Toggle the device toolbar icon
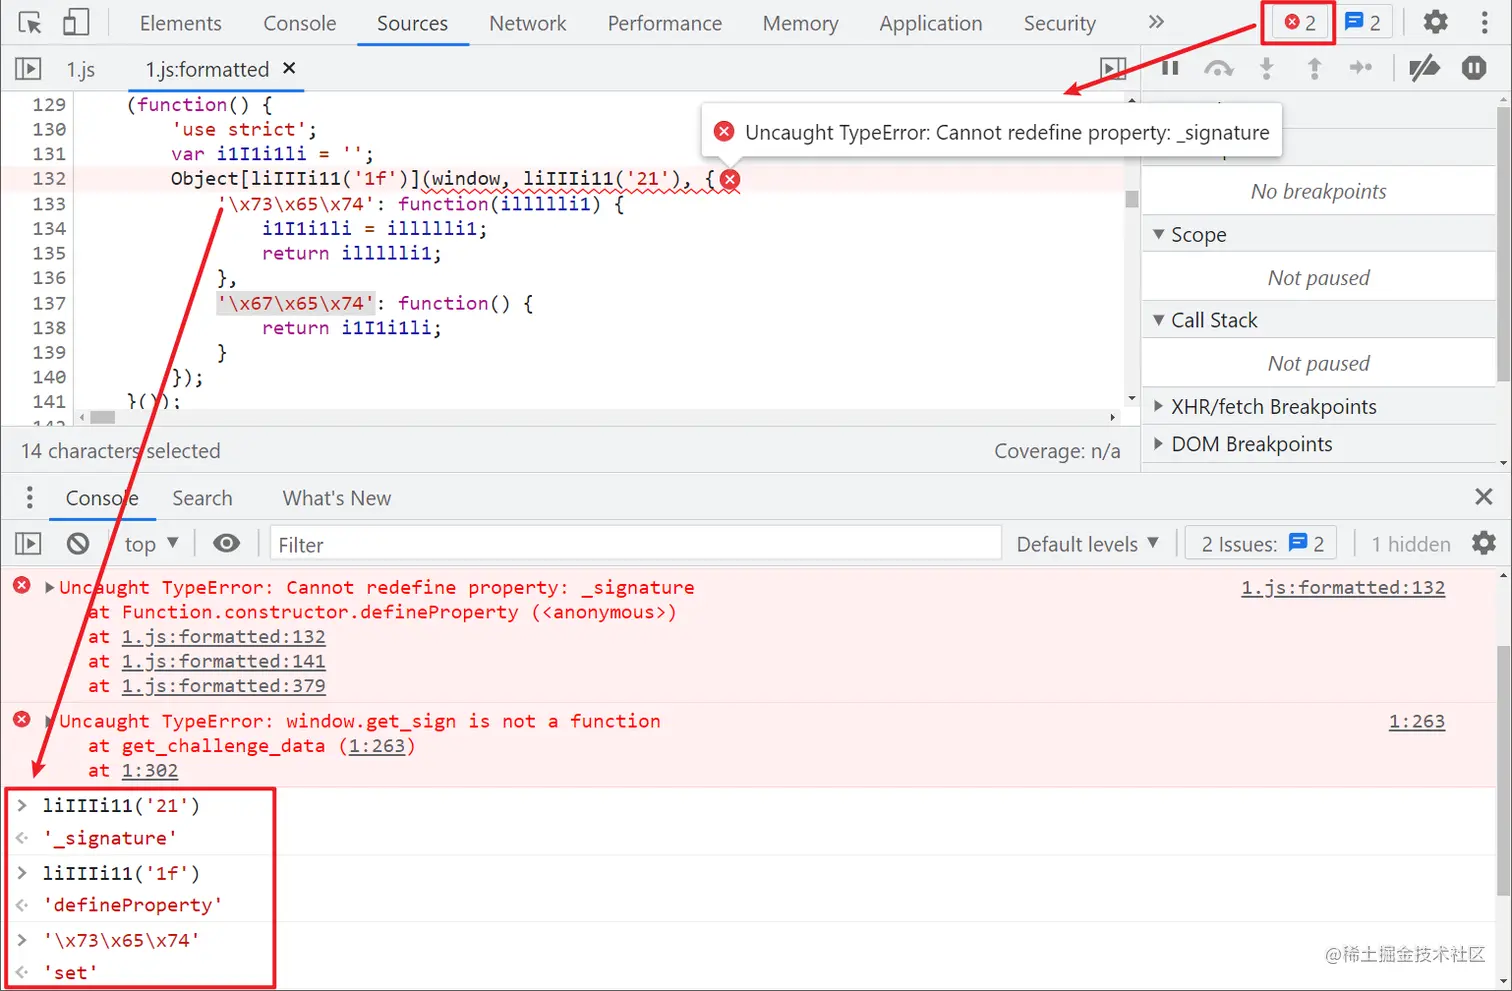This screenshot has height=991, width=1512. pyautogui.click(x=76, y=22)
